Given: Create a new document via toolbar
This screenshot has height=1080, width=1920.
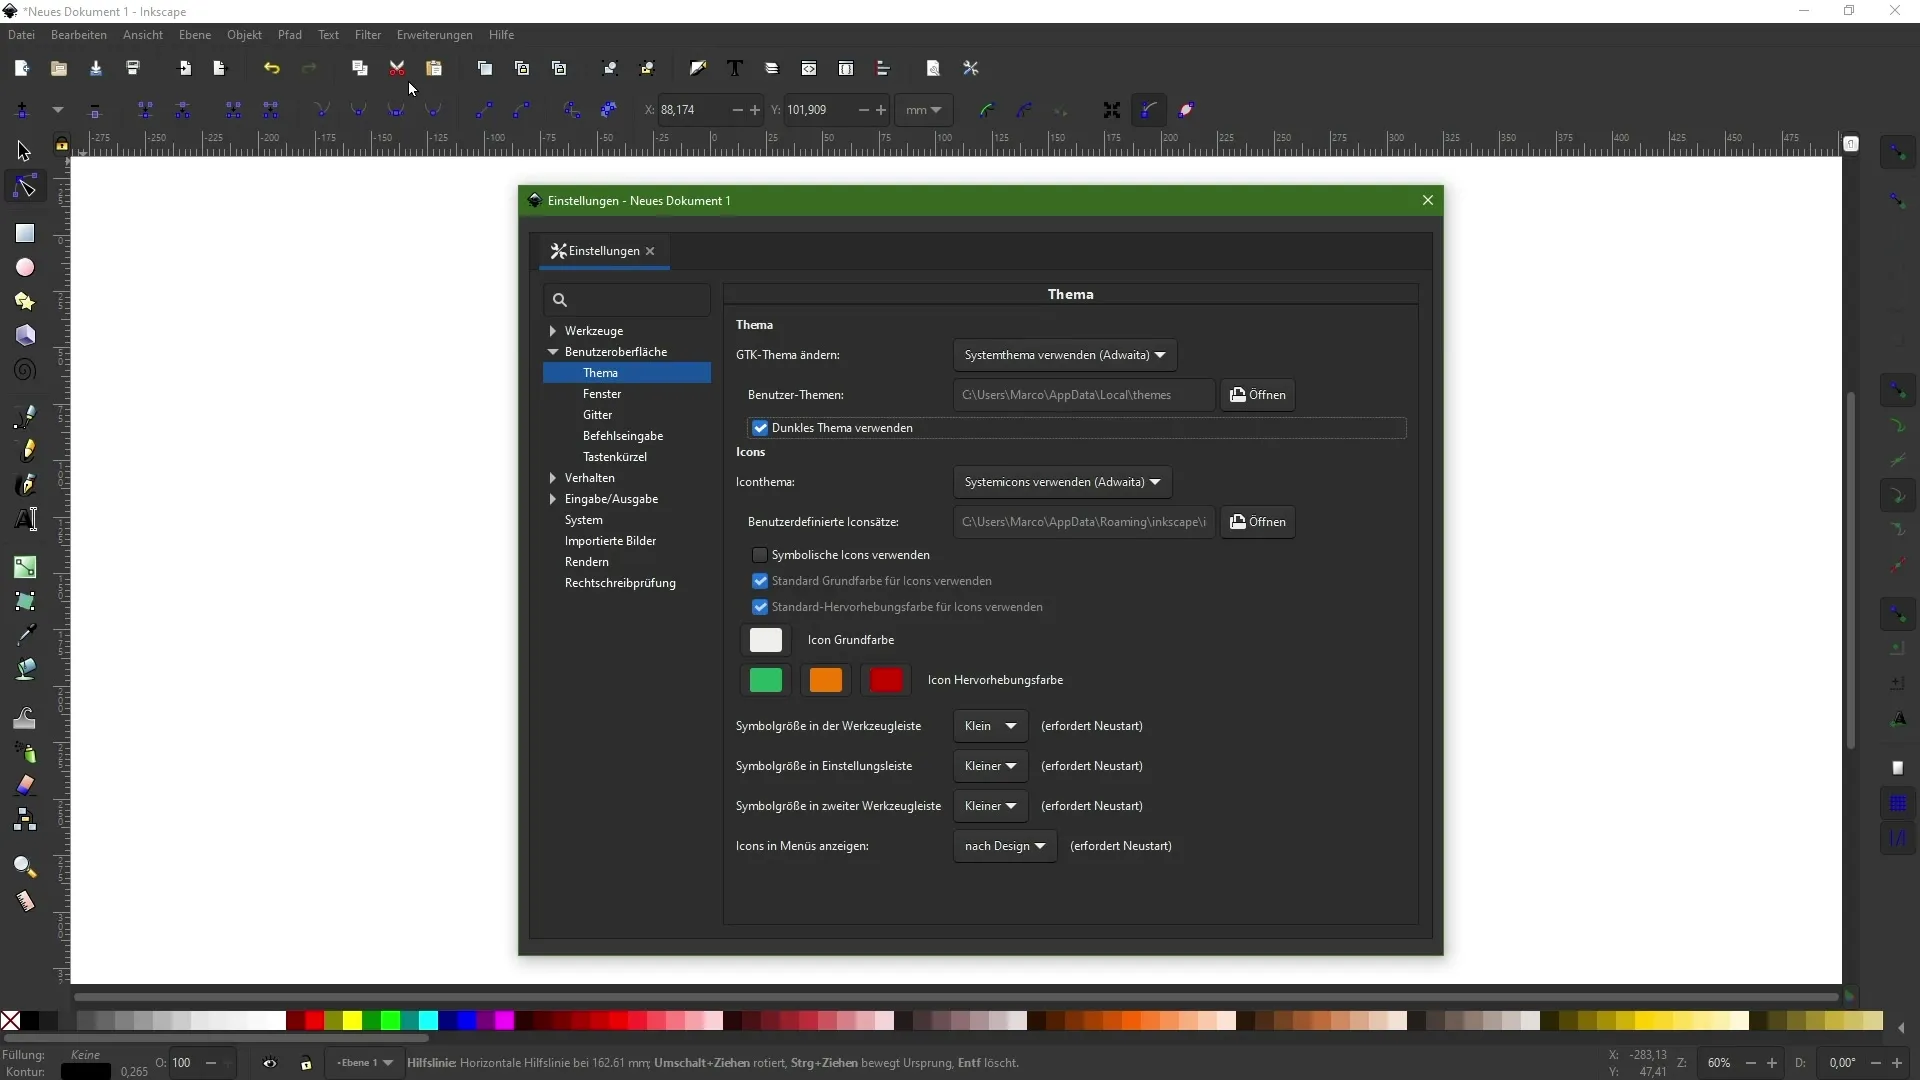Looking at the screenshot, I should tap(22, 68).
